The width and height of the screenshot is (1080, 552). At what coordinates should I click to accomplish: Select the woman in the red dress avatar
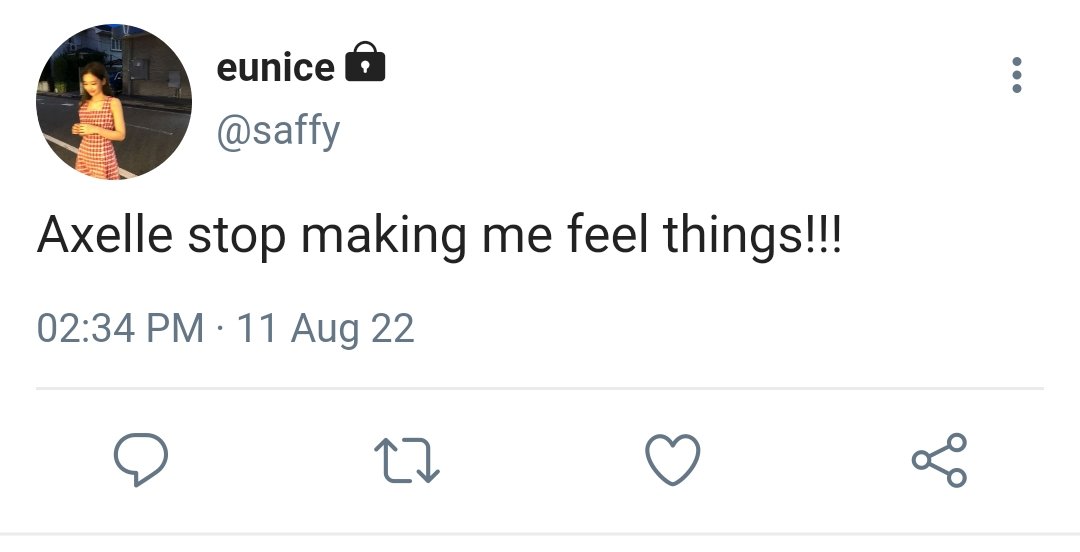point(114,102)
